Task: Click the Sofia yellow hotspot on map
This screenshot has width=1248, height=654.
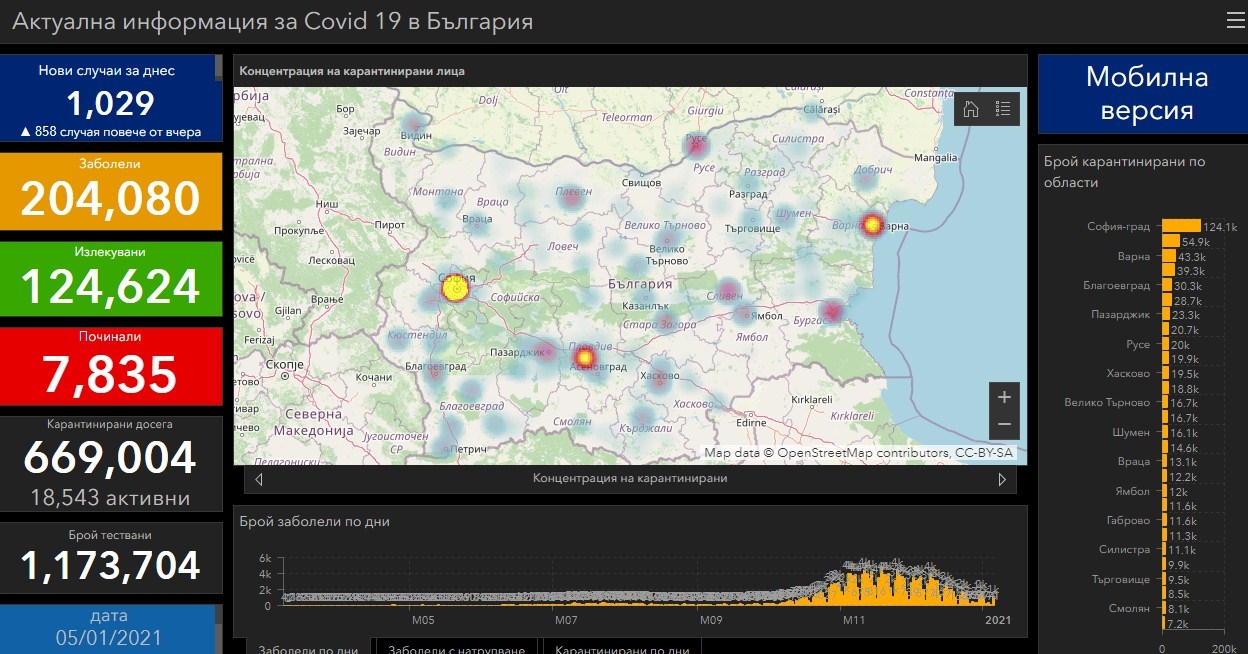Action: click(x=455, y=289)
